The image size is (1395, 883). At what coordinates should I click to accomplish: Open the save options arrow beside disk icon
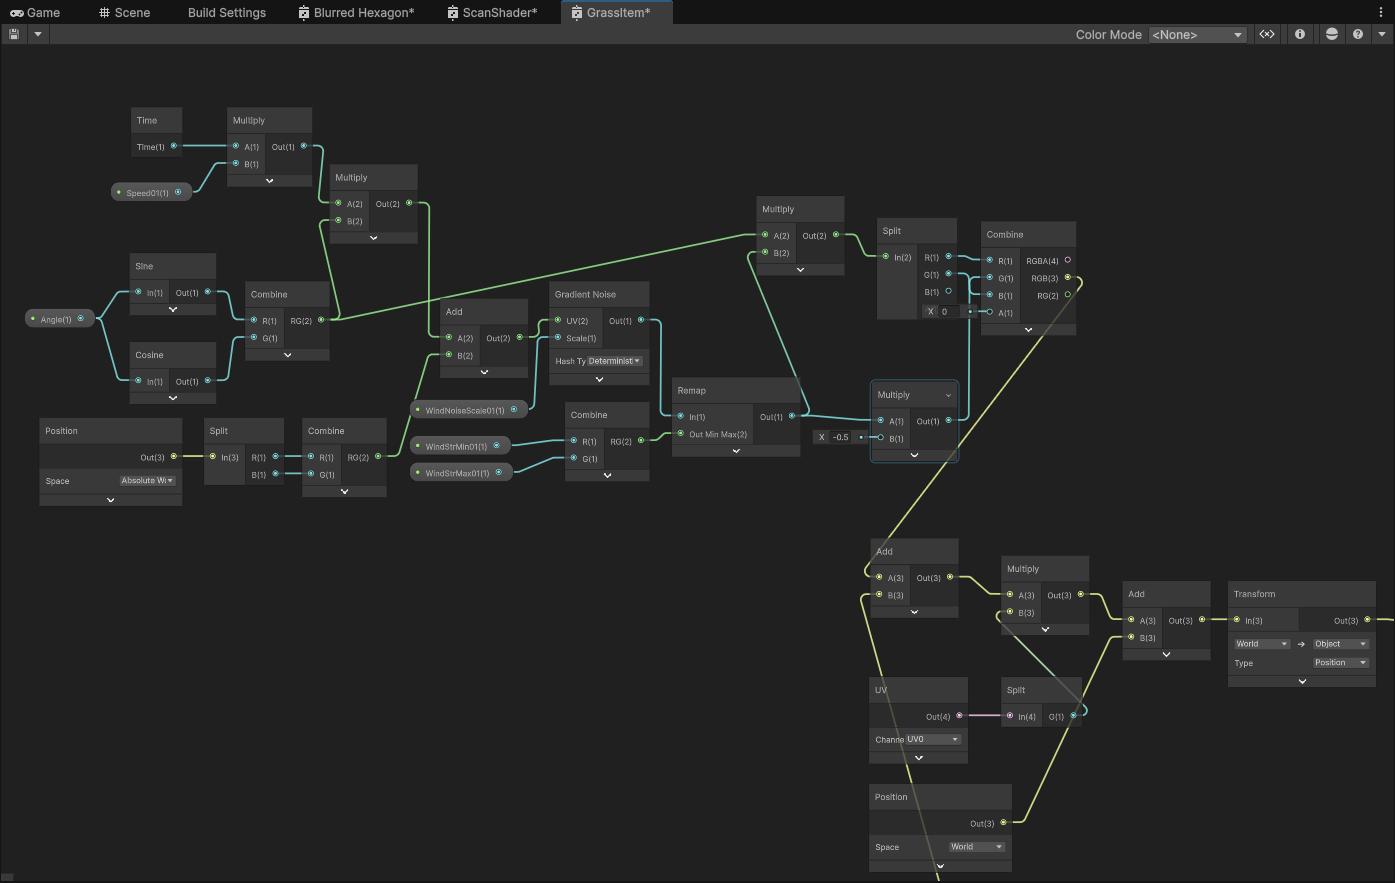pos(38,34)
